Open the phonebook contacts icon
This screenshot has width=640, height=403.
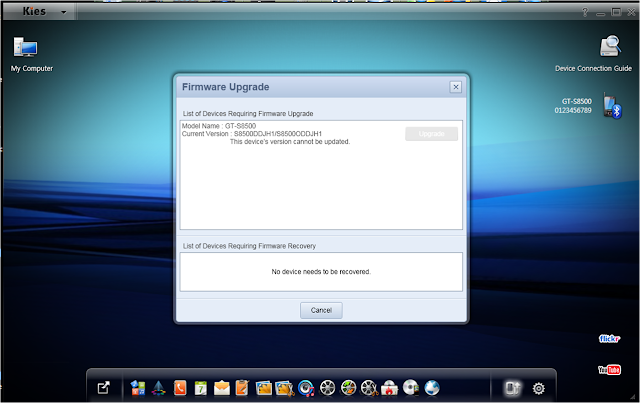tap(180, 388)
